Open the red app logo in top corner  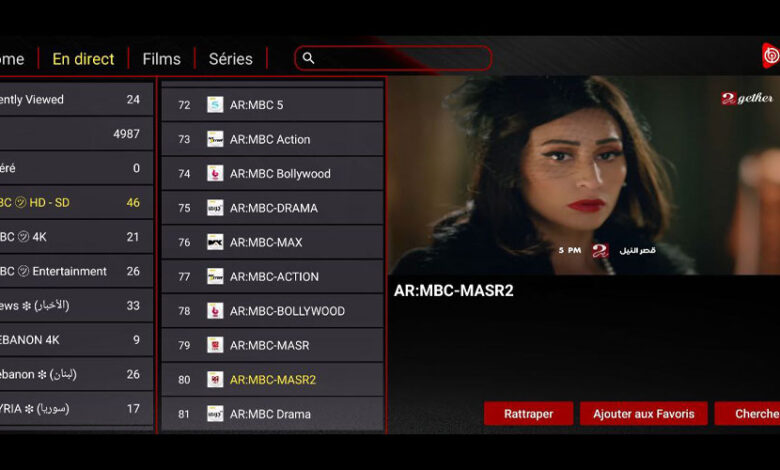coord(770,56)
